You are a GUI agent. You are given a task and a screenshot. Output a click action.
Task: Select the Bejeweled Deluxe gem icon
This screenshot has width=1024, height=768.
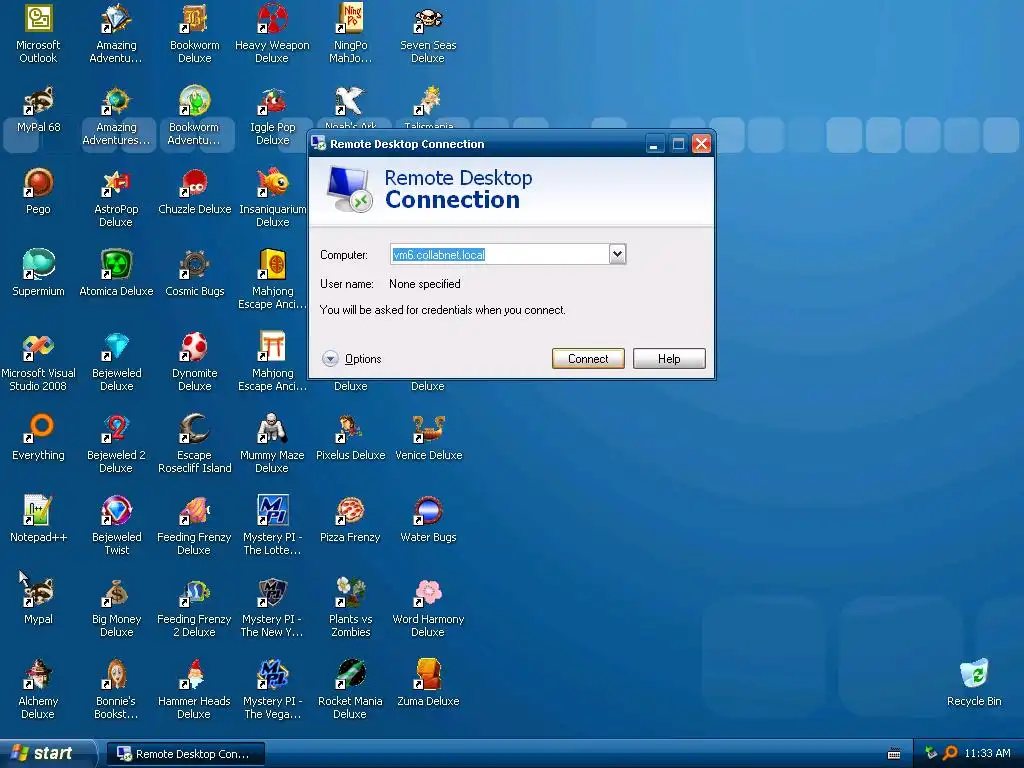(x=116, y=347)
